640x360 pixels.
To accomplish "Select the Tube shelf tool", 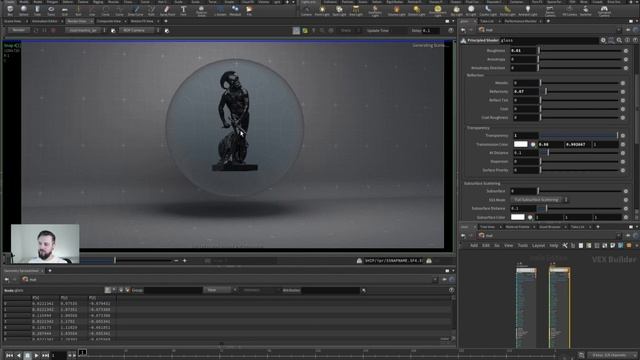I will [37, 10].
